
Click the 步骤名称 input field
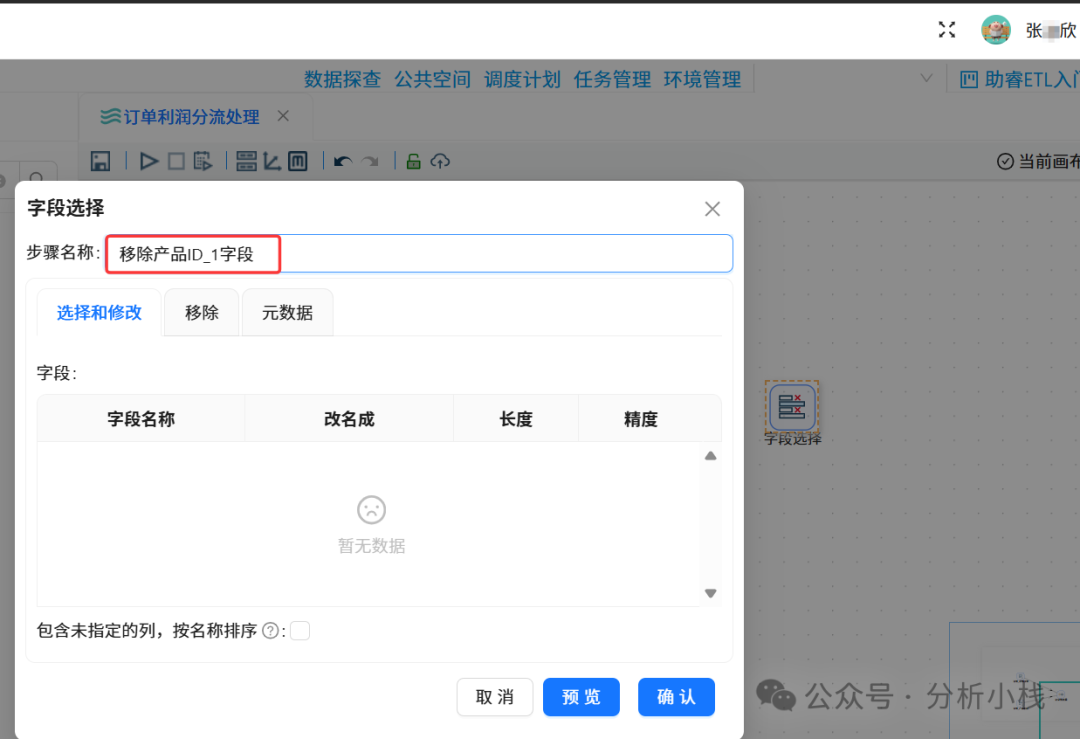(x=419, y=253)
